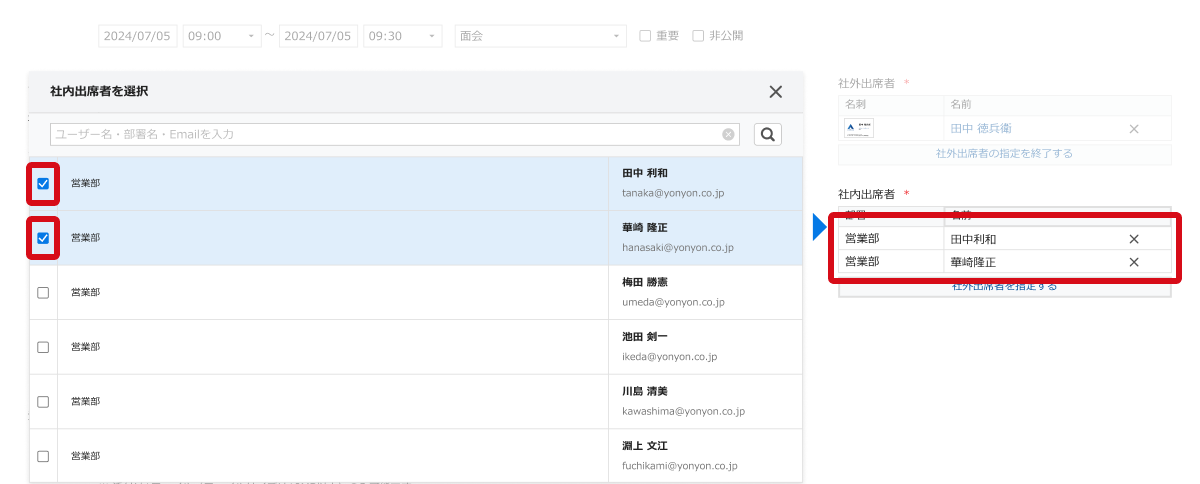Click 営業部 in the 淵上 文江 row

85,456
